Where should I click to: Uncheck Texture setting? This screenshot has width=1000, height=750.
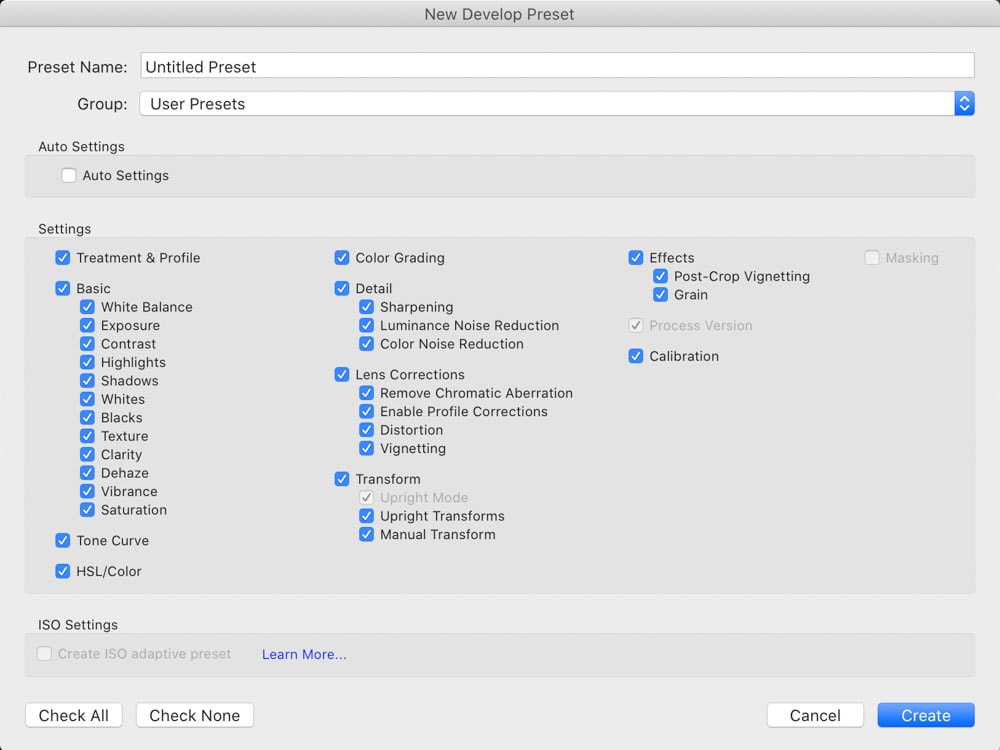pos(87,436)
